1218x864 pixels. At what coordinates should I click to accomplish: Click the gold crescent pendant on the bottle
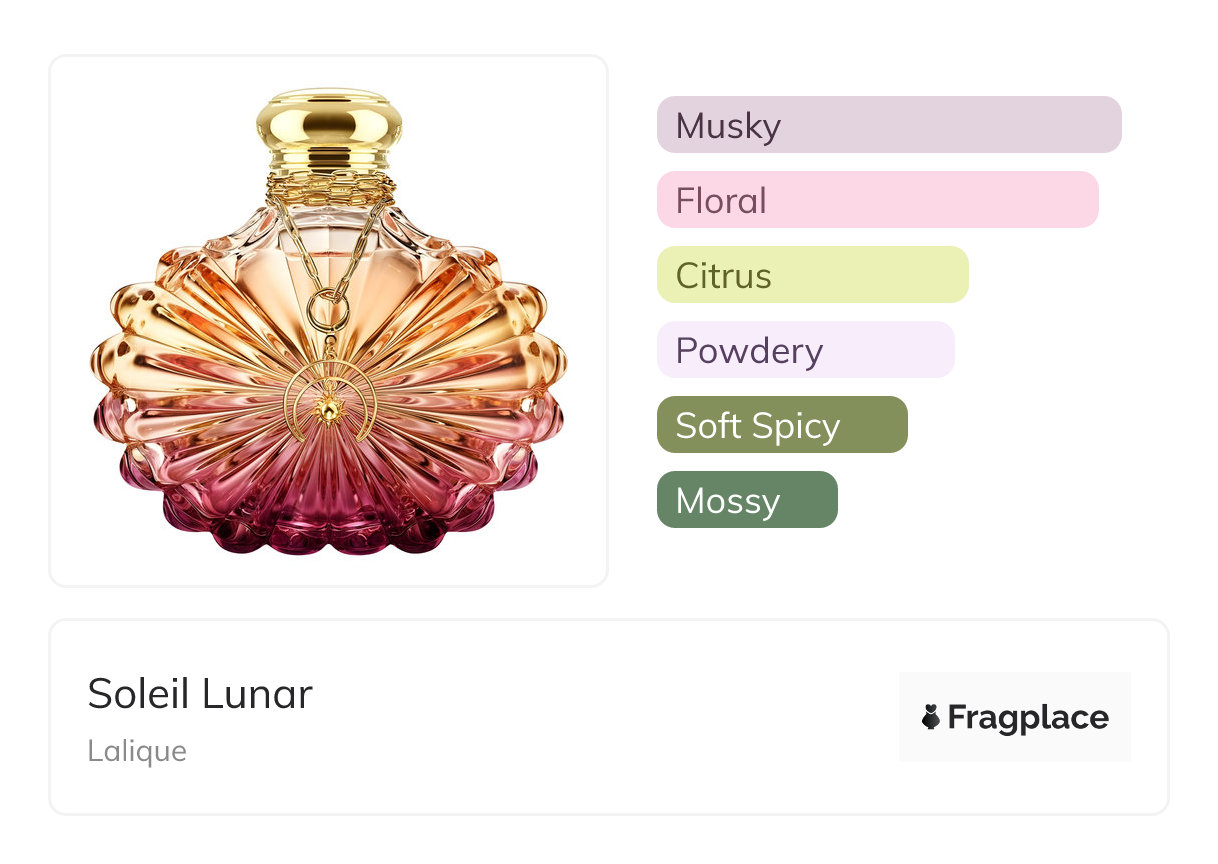pos(327,404)
